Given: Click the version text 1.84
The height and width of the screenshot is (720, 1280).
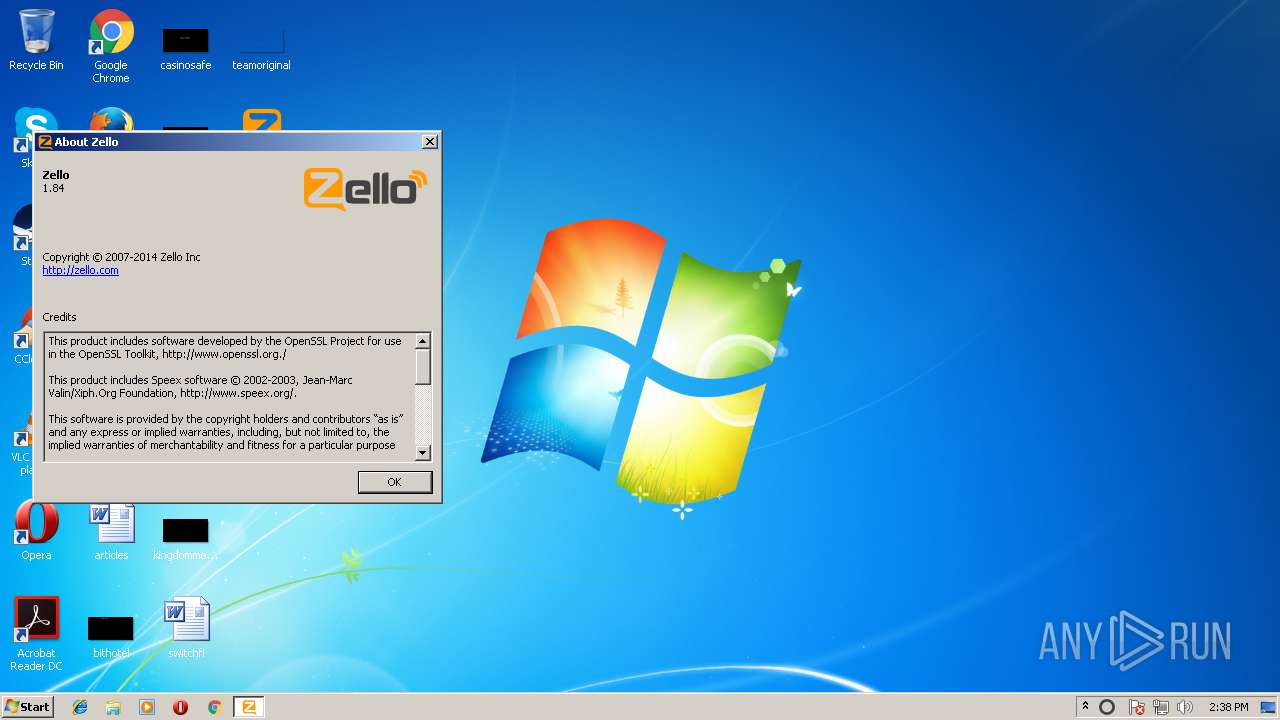Looking at the screenshot, I should [x=53, y=188].
